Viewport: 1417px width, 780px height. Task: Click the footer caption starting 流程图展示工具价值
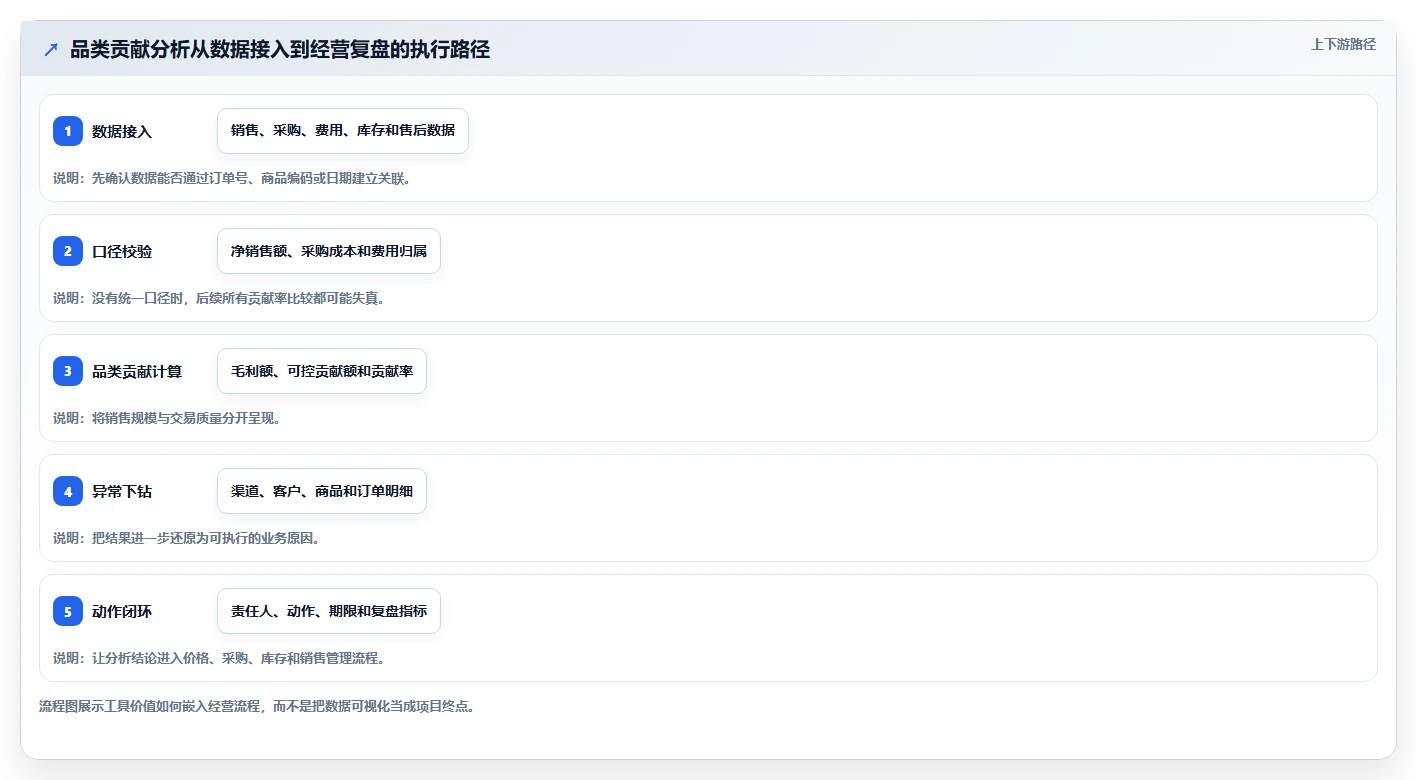pos(257,706)
